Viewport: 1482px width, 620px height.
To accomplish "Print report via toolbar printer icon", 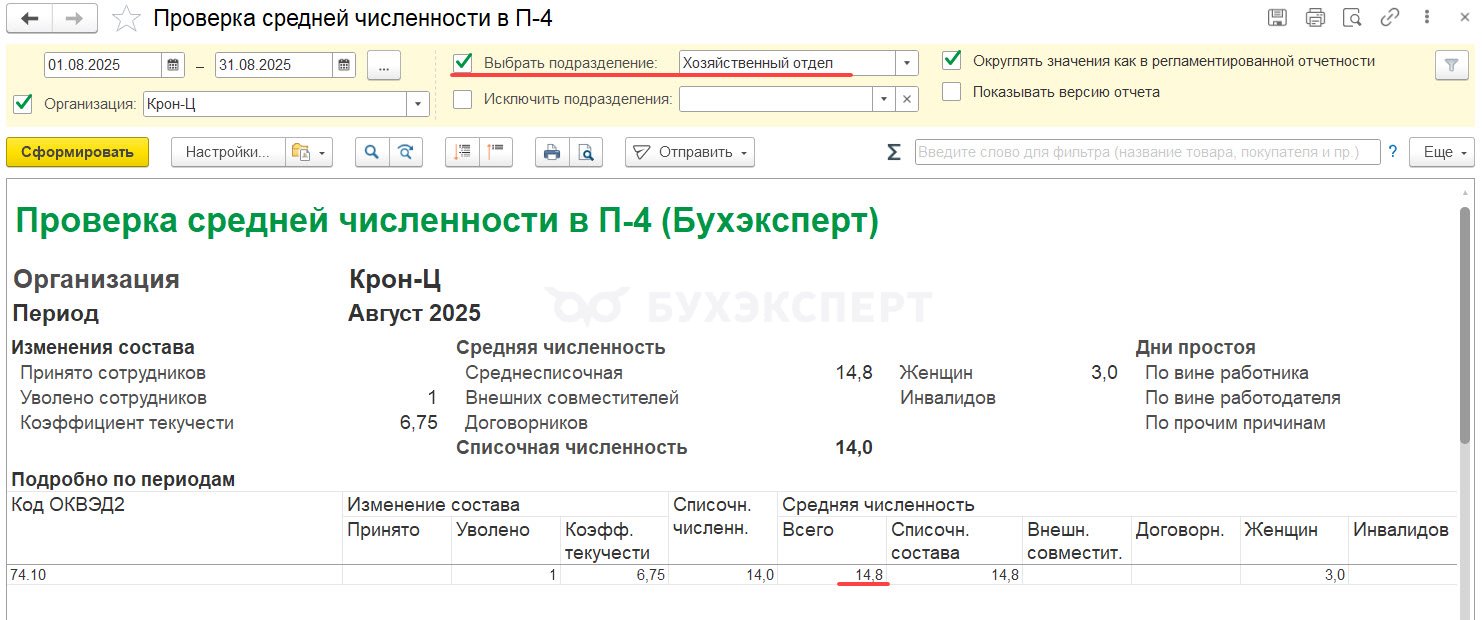I will (552, 152).
